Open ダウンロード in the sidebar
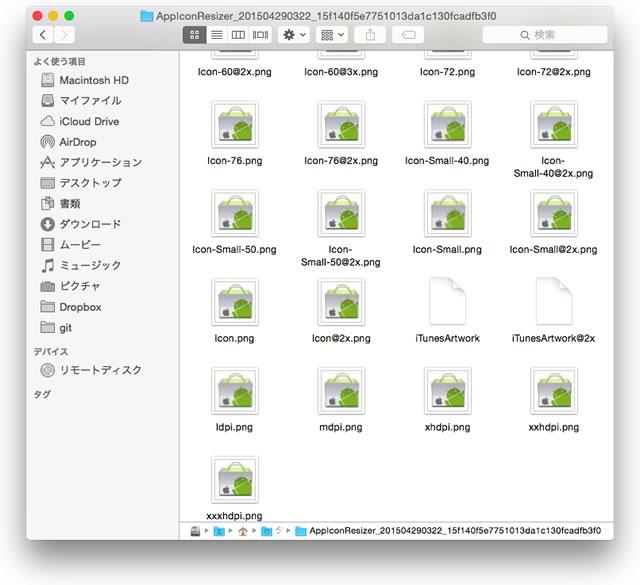Viewport: 640px width, 585px height. (81, 224)
